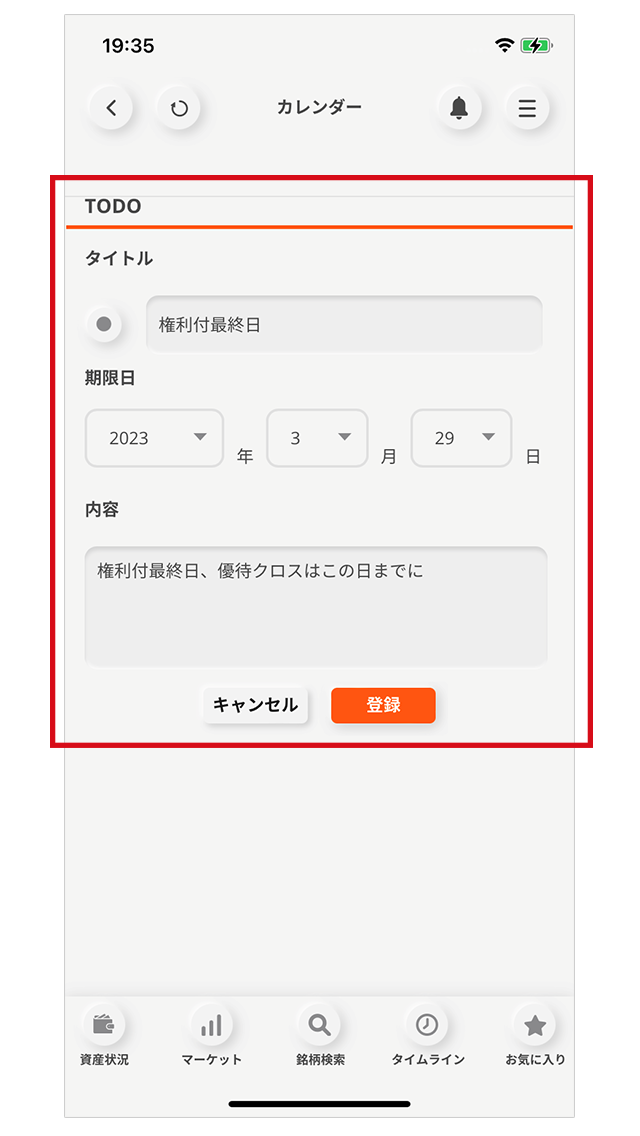Screen dimensions: 640x1136
Task: Tap the お気に入り star icon
Action: pyautogui.click(x=535, y=1024)
